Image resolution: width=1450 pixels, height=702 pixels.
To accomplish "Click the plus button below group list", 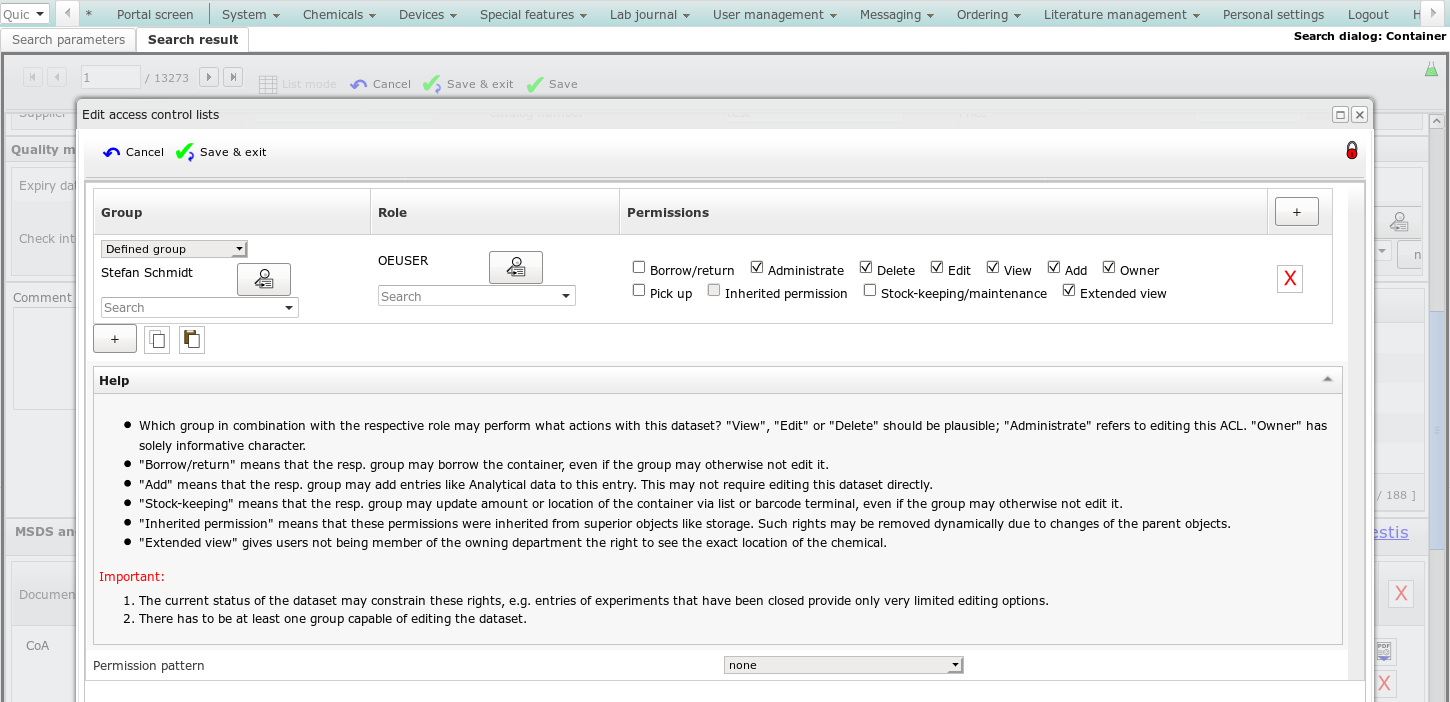I will coord(115,340).
